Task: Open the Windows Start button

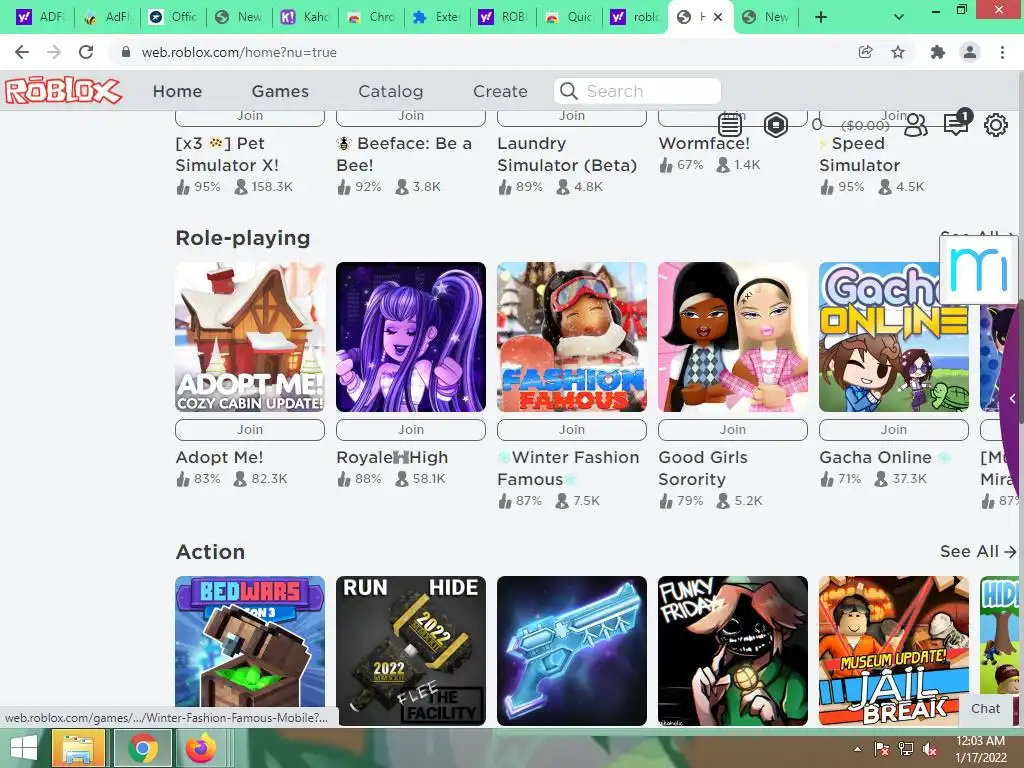Action: (24, 748)
